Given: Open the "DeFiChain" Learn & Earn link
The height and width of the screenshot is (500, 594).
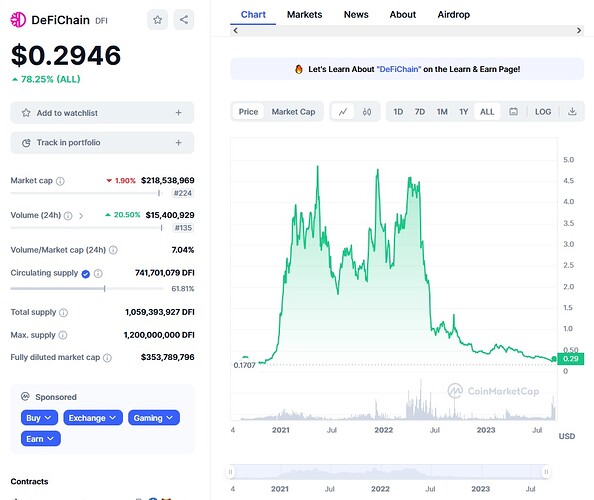Looking at the screenshot, I should (399, 69).
